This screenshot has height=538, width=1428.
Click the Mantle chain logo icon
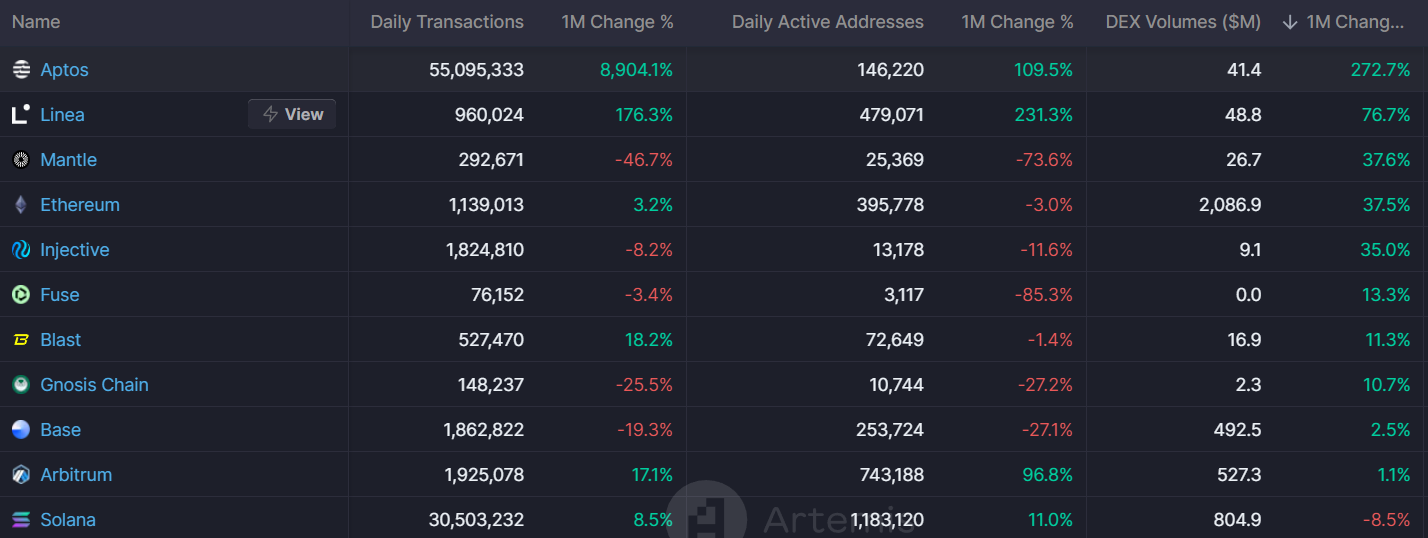(21, 160)
